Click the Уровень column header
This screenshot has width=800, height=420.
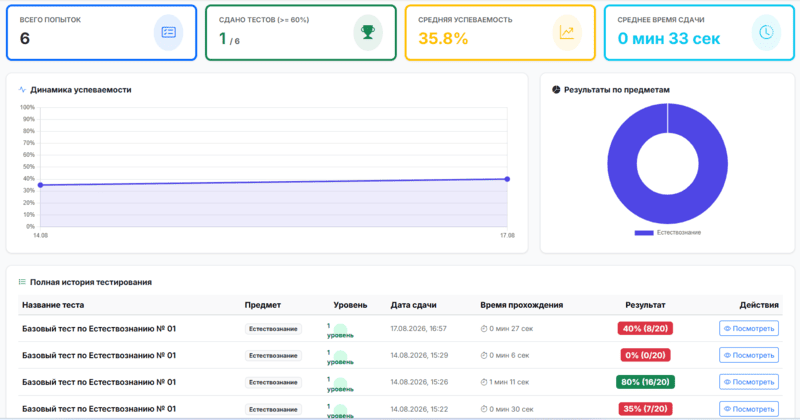[x=350, y=305]
